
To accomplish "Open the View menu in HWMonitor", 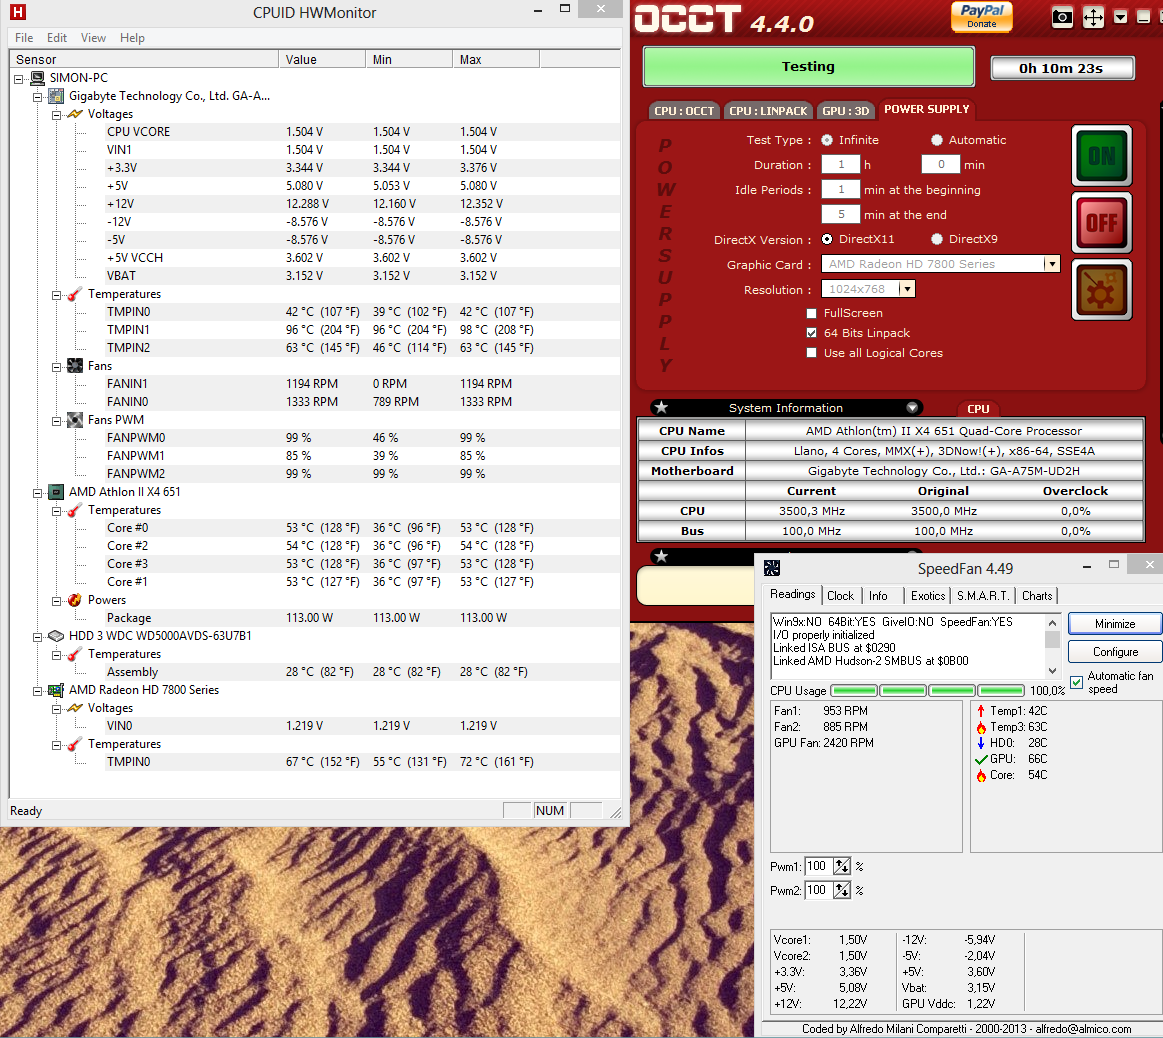I will pyautogui.click(x=93, y=38).
